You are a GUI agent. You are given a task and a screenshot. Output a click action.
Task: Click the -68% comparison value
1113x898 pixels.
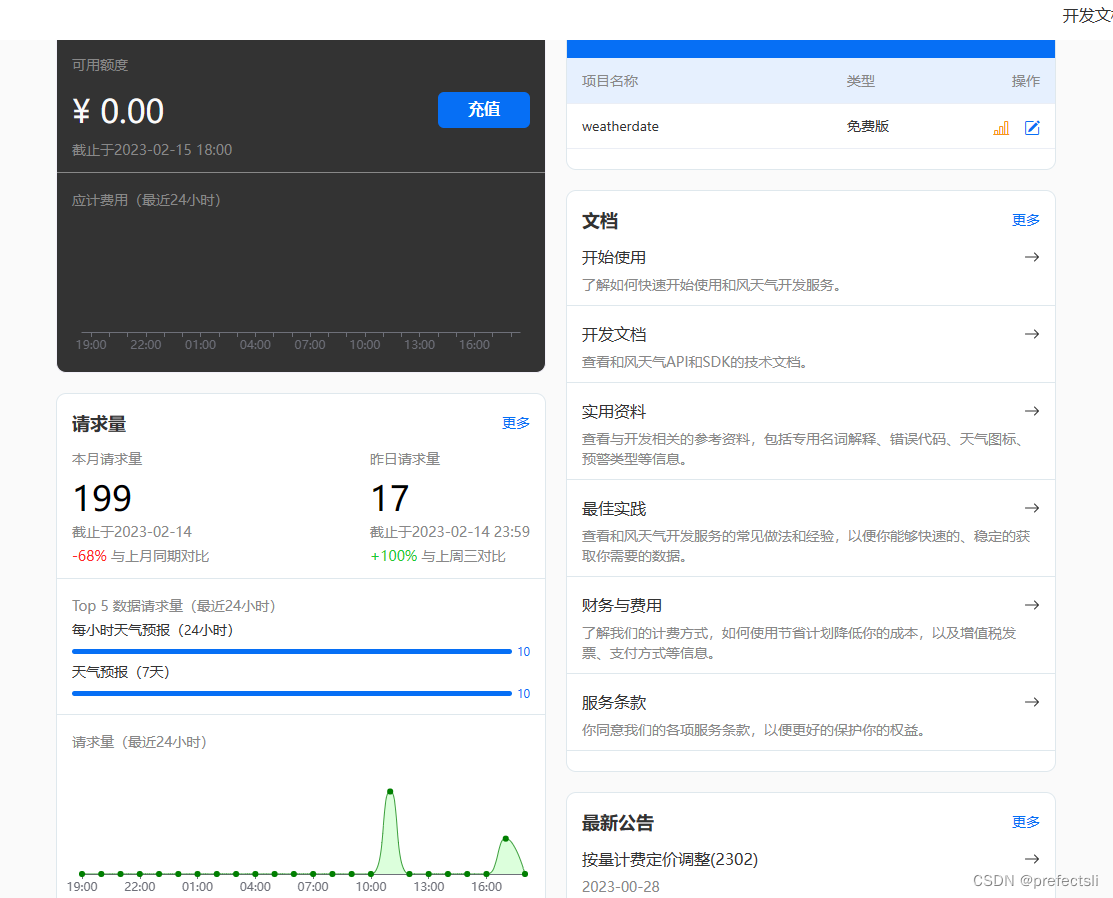pyautogui.click(x=89, y=556)
